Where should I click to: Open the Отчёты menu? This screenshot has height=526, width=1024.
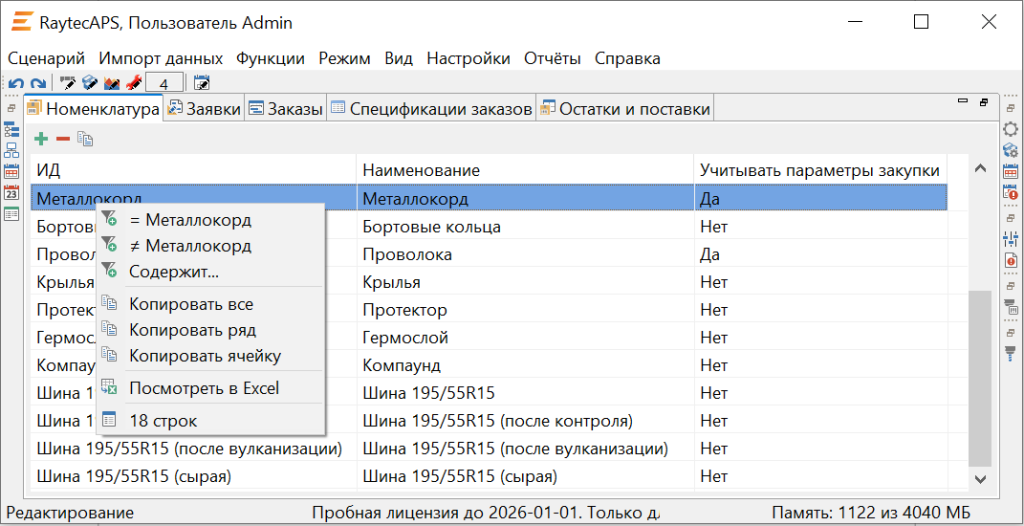[552, 58]
